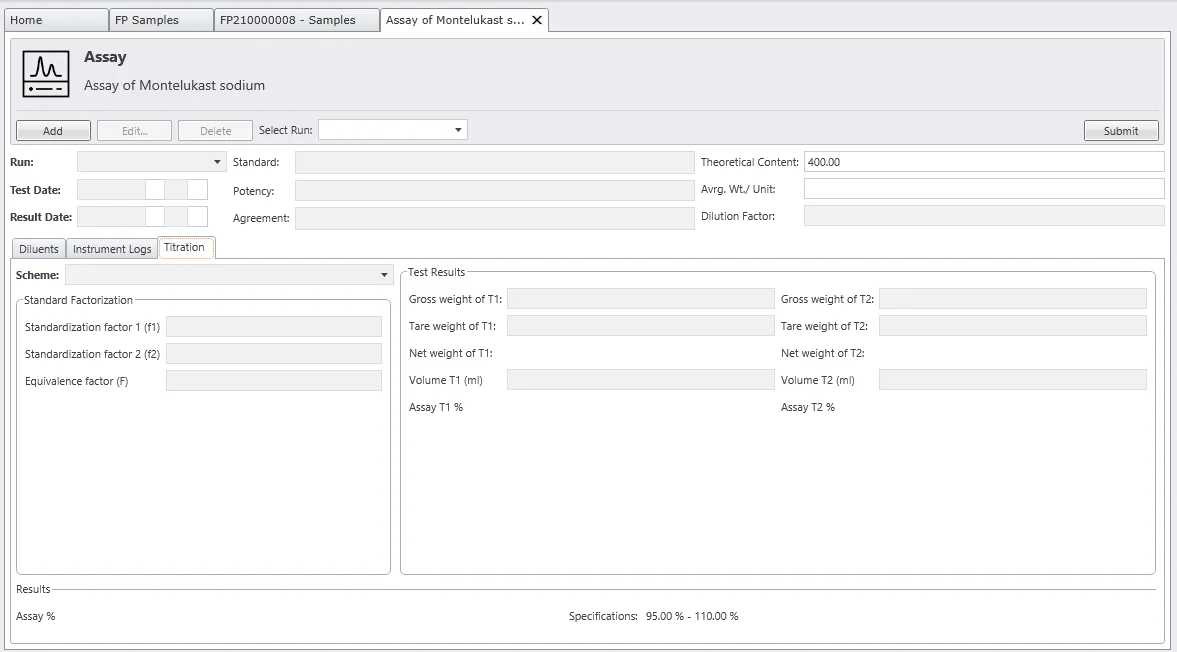This screenshot has width=1177, height=652.
Task: Switch to the Diluents tab
Action: pos(39,249)
